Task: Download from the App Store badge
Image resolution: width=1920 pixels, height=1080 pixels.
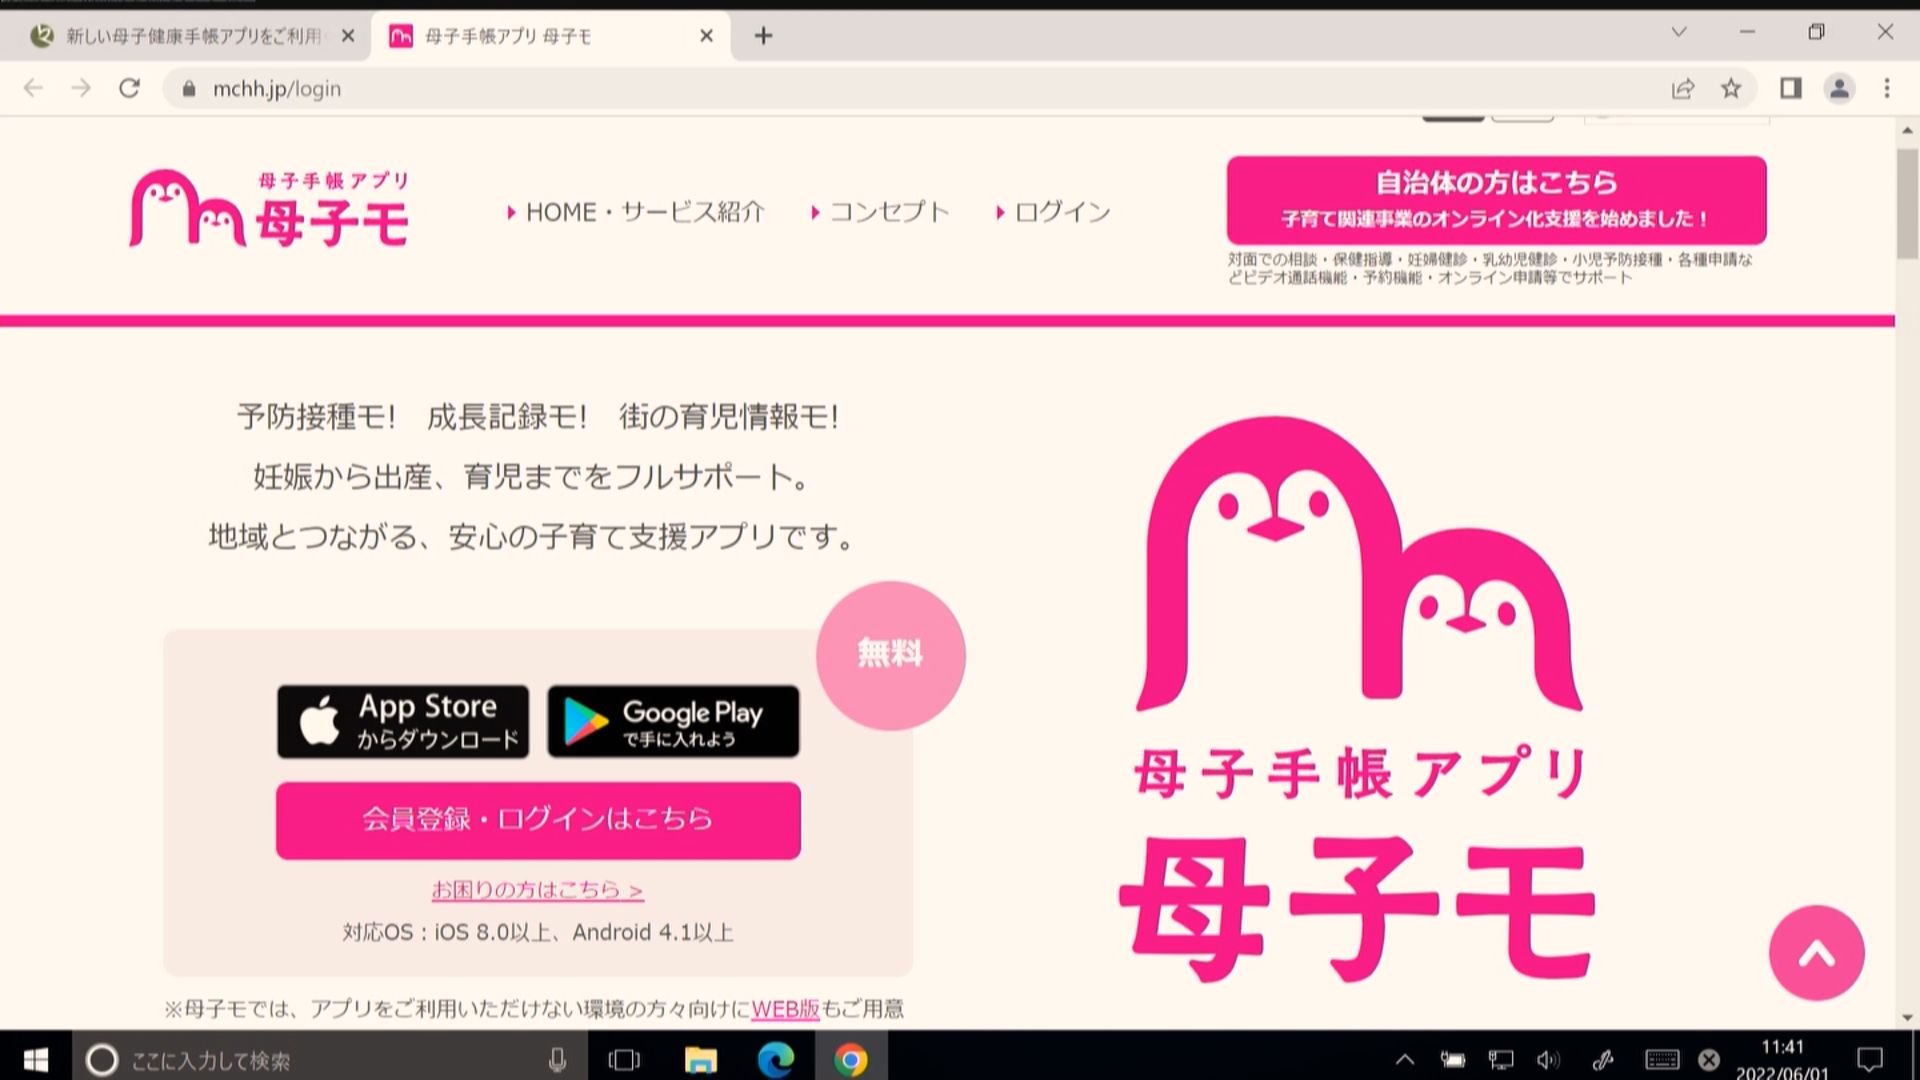Action: click(403, 721)
